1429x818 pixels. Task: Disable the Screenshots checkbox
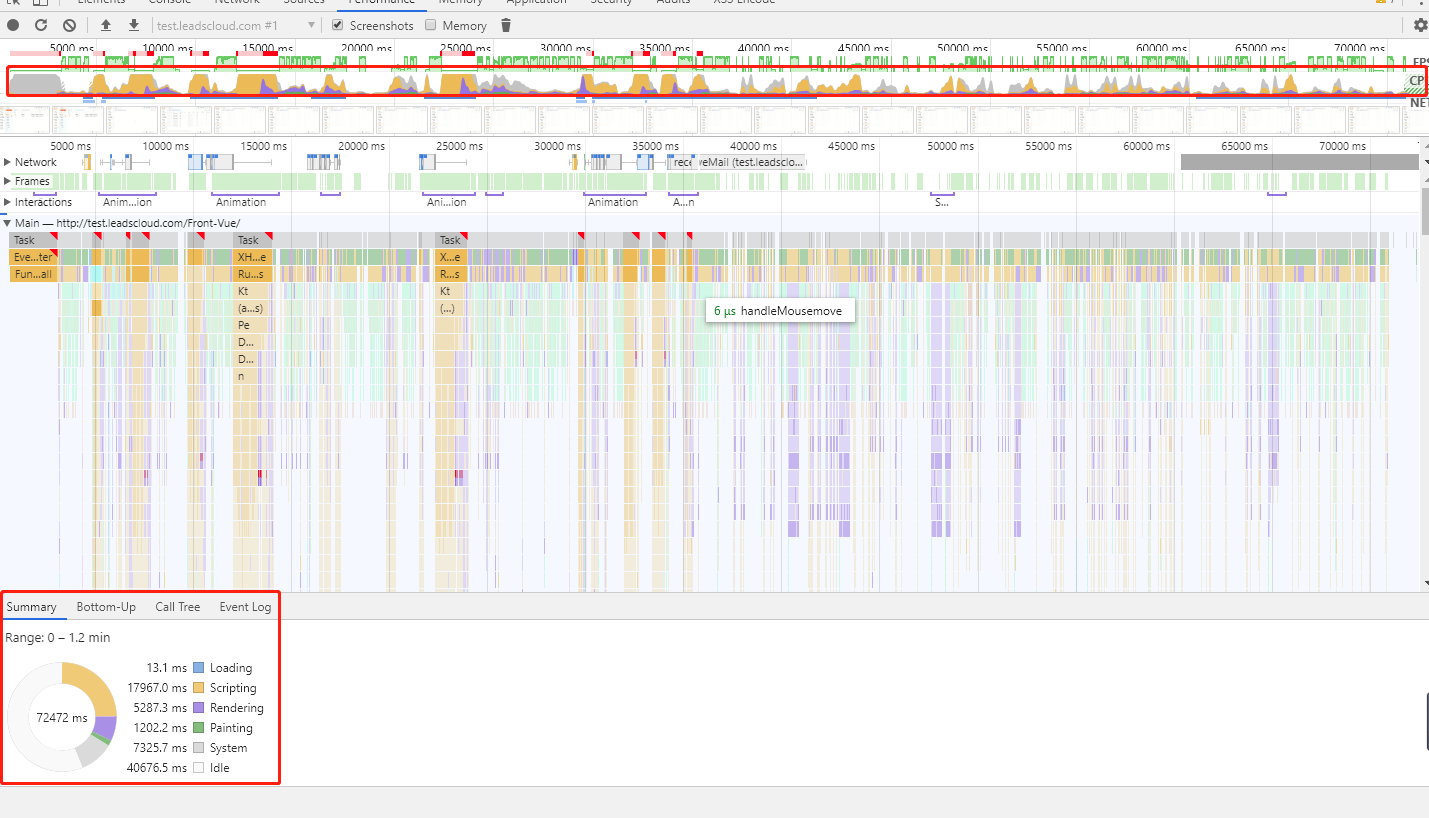[x=338, y=25]
